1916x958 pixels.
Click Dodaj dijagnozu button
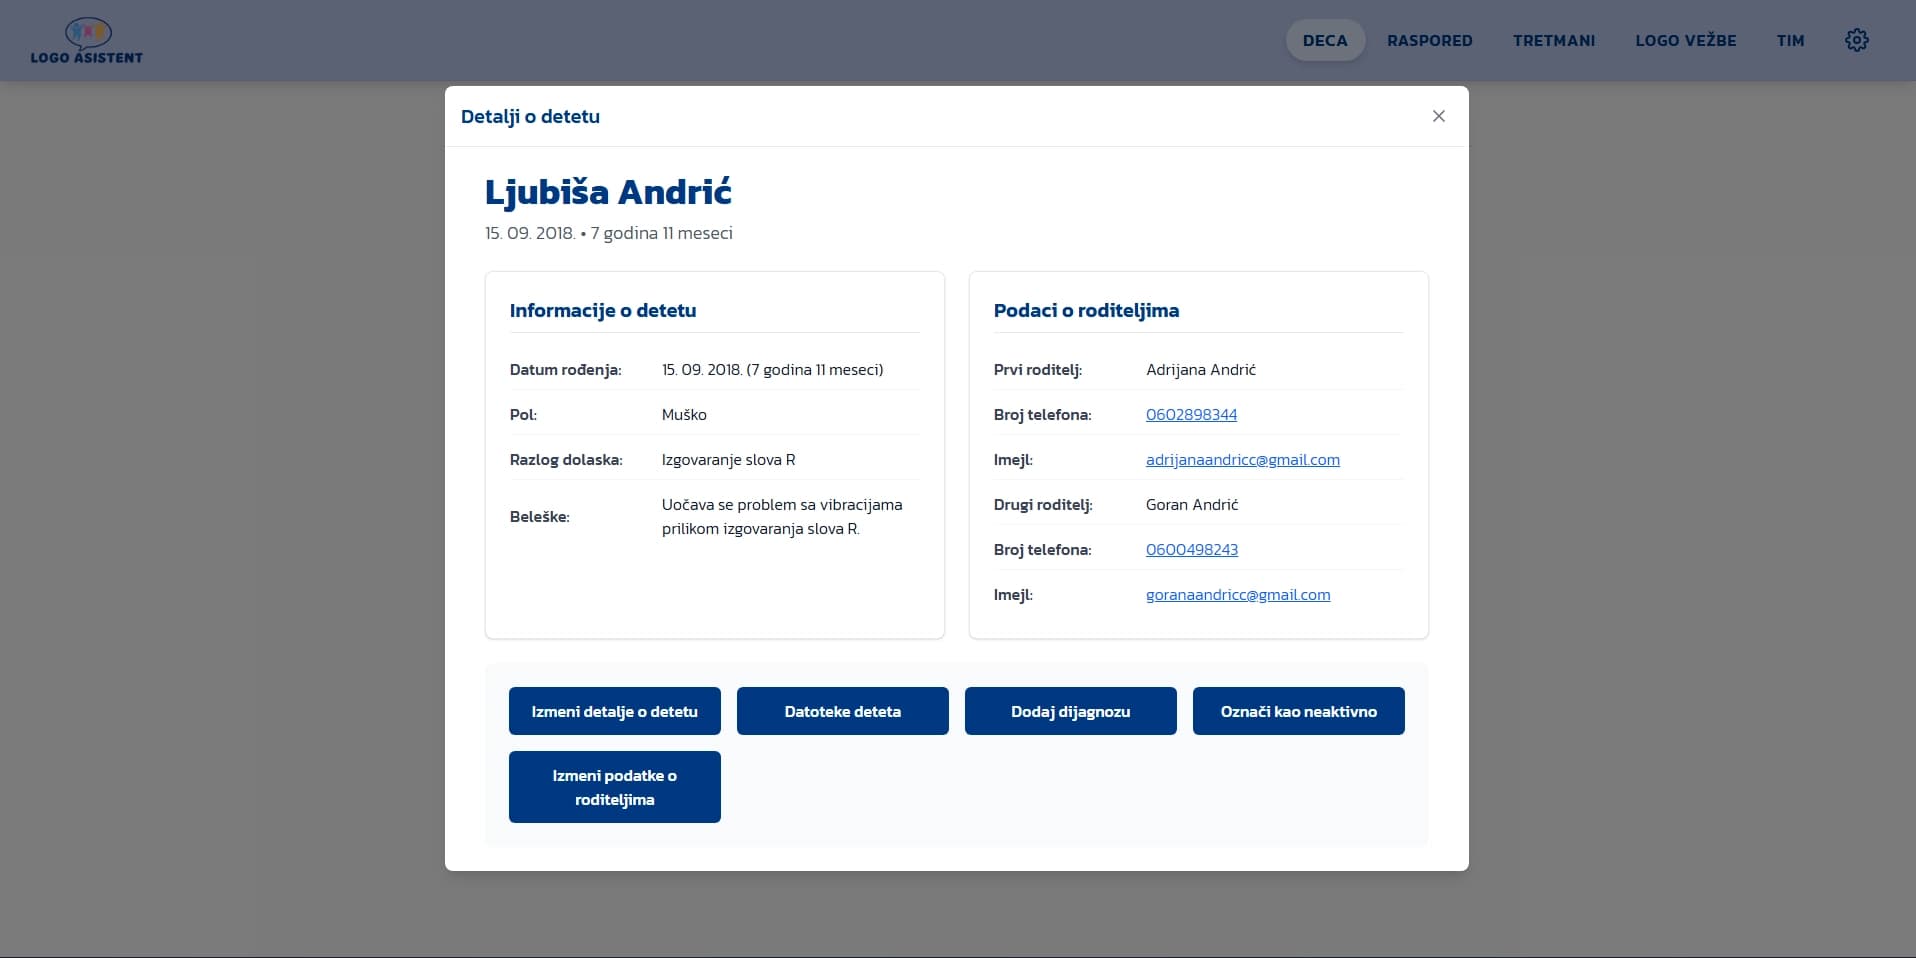1071,711
